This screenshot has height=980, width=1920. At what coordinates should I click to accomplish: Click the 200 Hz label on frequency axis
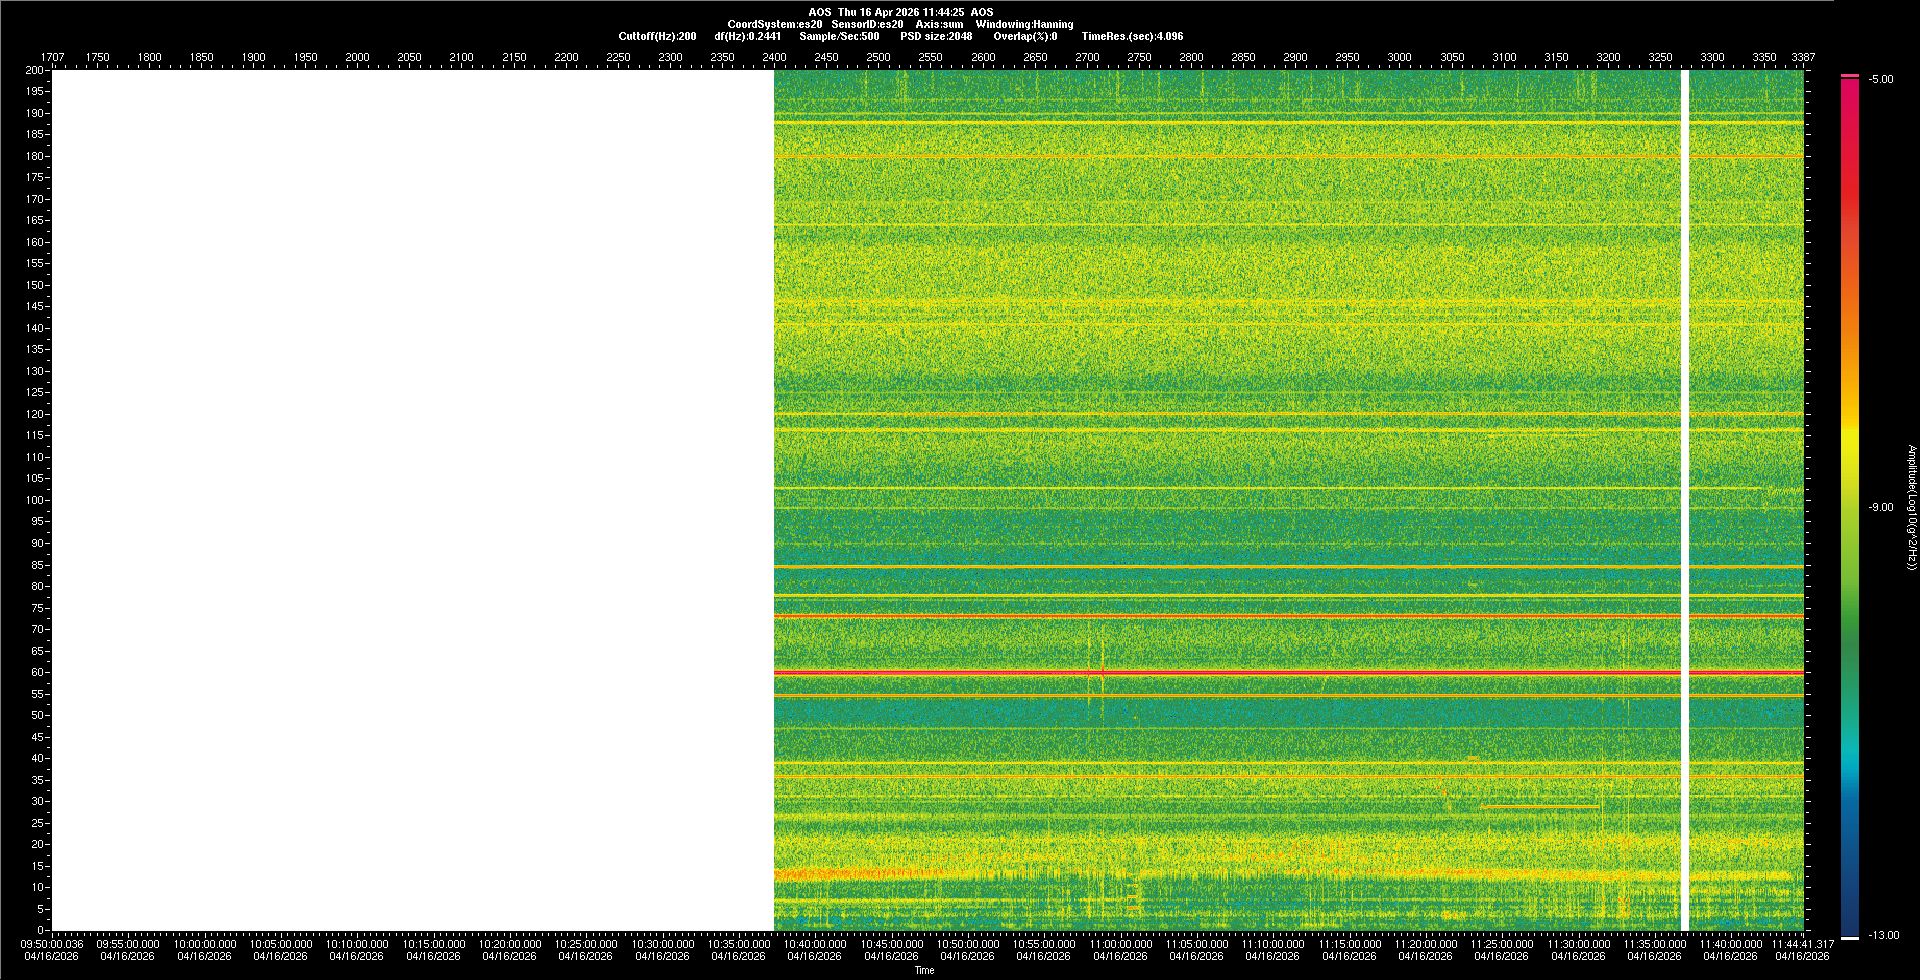point(35,70)
